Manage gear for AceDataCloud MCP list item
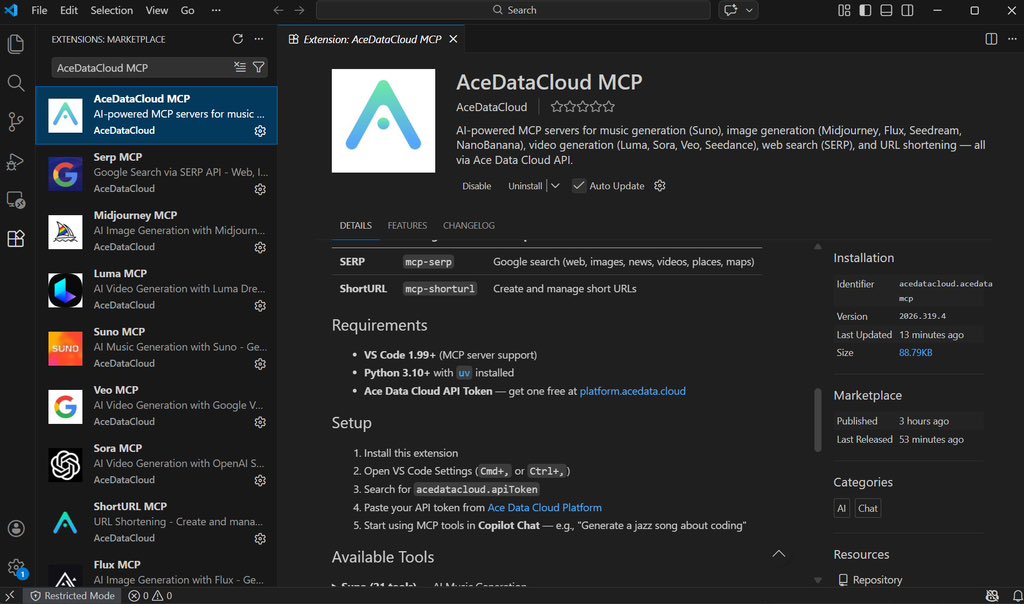The height and width of the screenshot is (604, 1024). point(260,131)
